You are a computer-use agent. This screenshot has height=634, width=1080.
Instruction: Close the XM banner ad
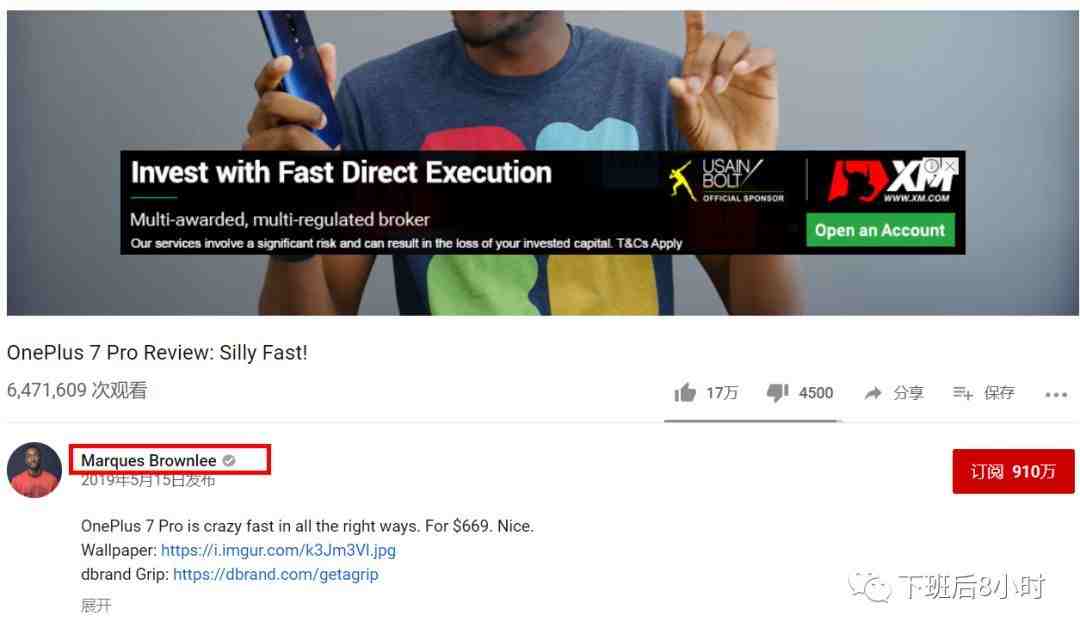950,165
